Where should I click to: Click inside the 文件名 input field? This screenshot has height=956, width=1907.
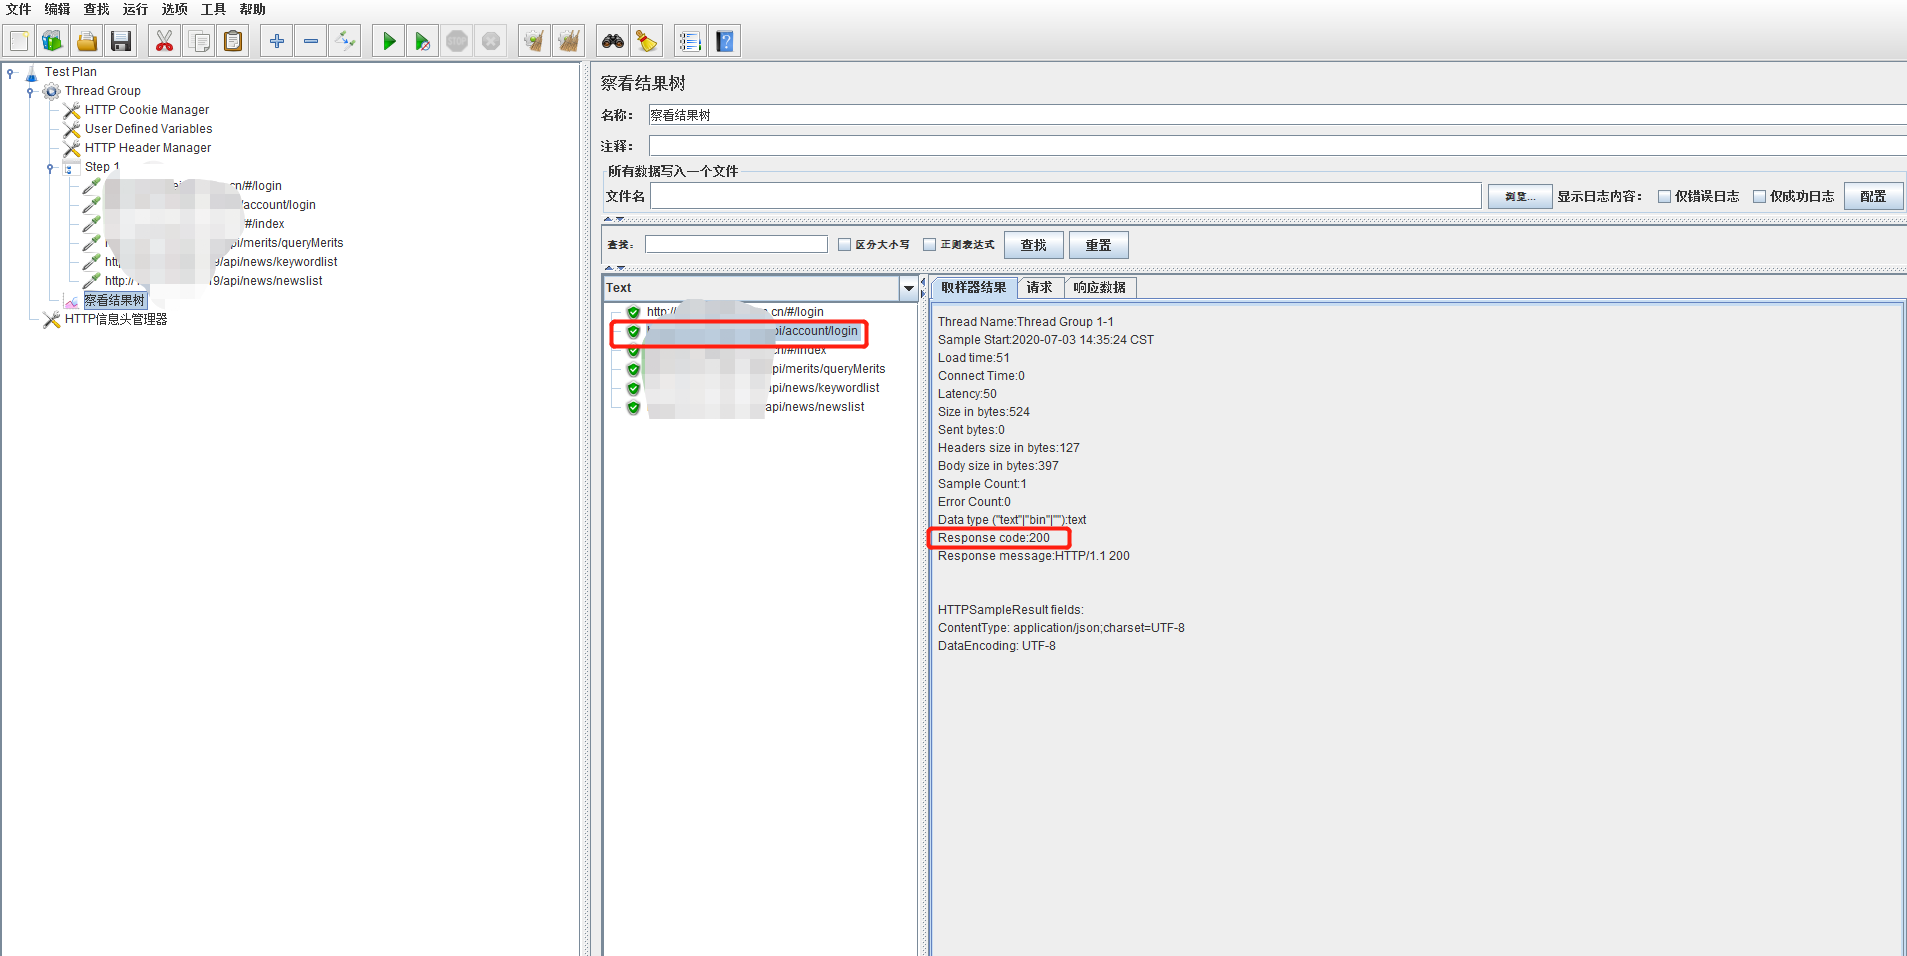[1060, 196]
